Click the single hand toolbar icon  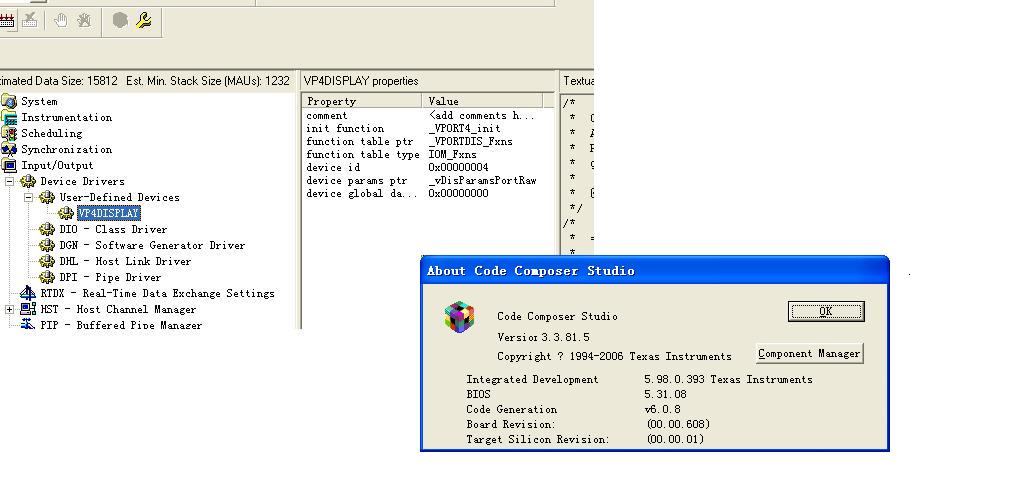click(61, 20)
